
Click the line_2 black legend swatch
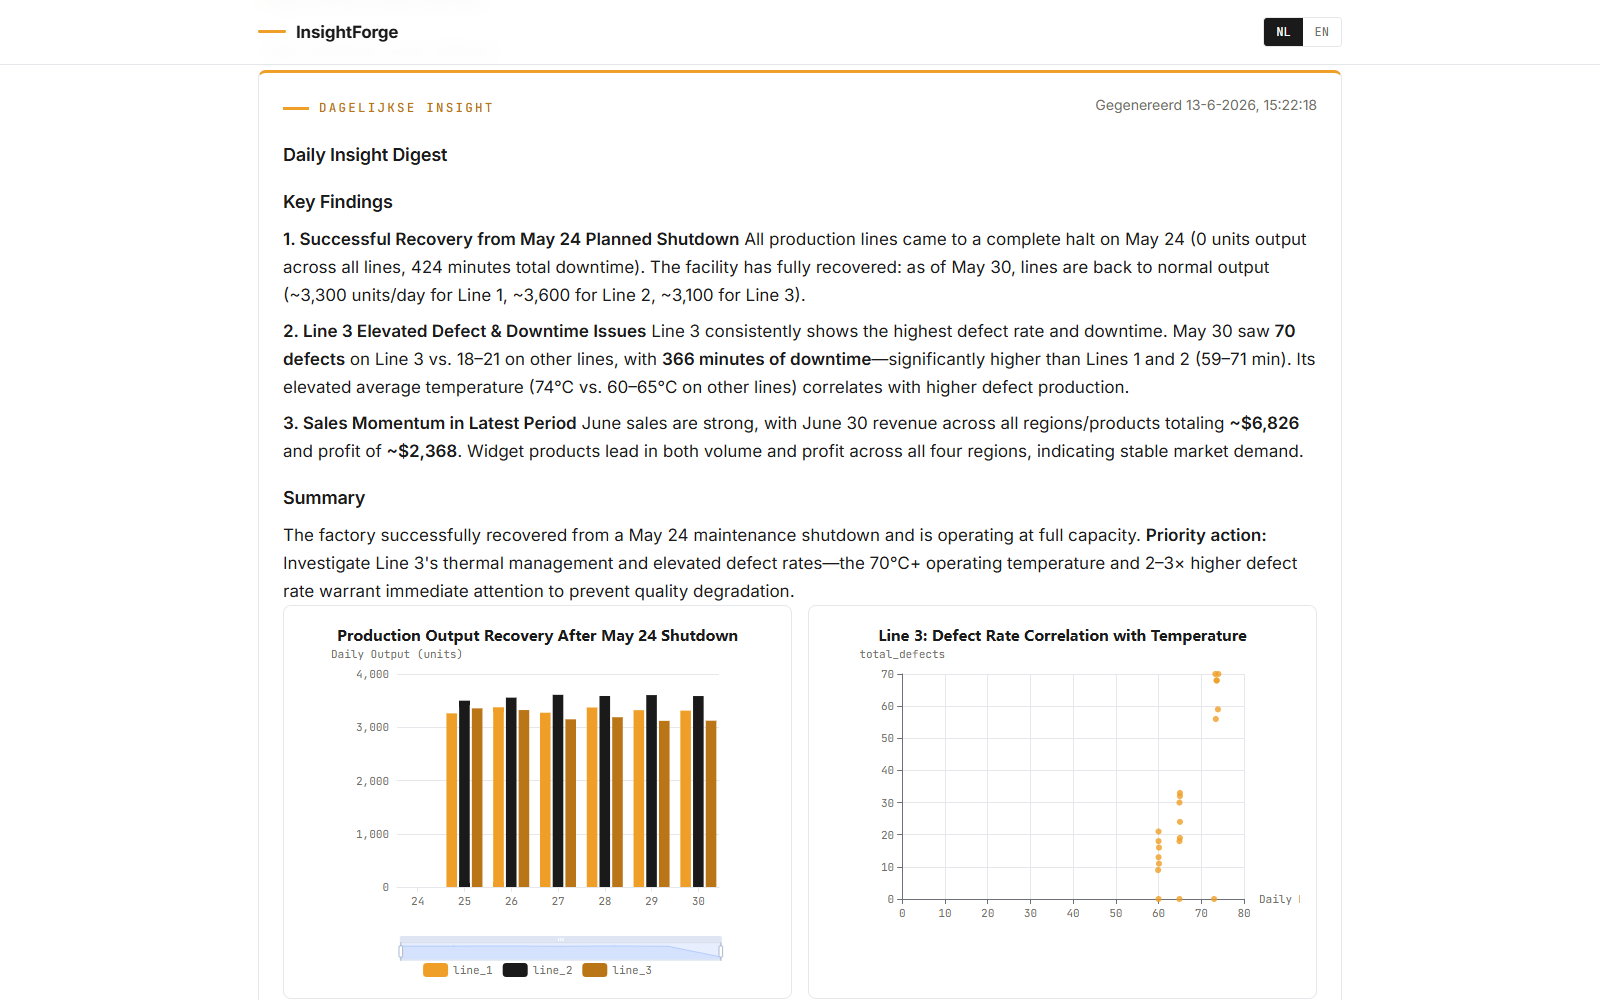(515, 970)
